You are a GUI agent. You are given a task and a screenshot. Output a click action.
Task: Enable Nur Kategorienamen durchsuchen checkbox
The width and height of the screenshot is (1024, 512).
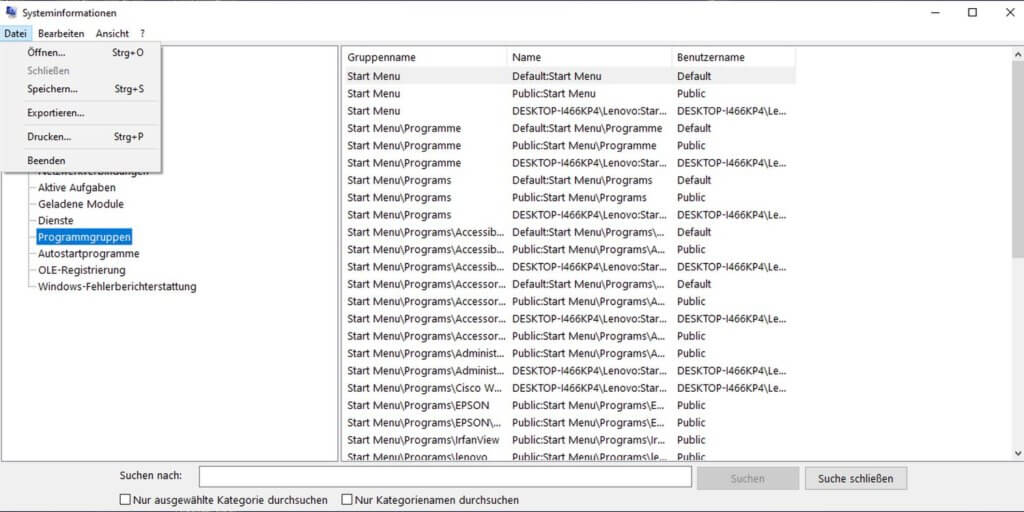(x=347, y=500)
